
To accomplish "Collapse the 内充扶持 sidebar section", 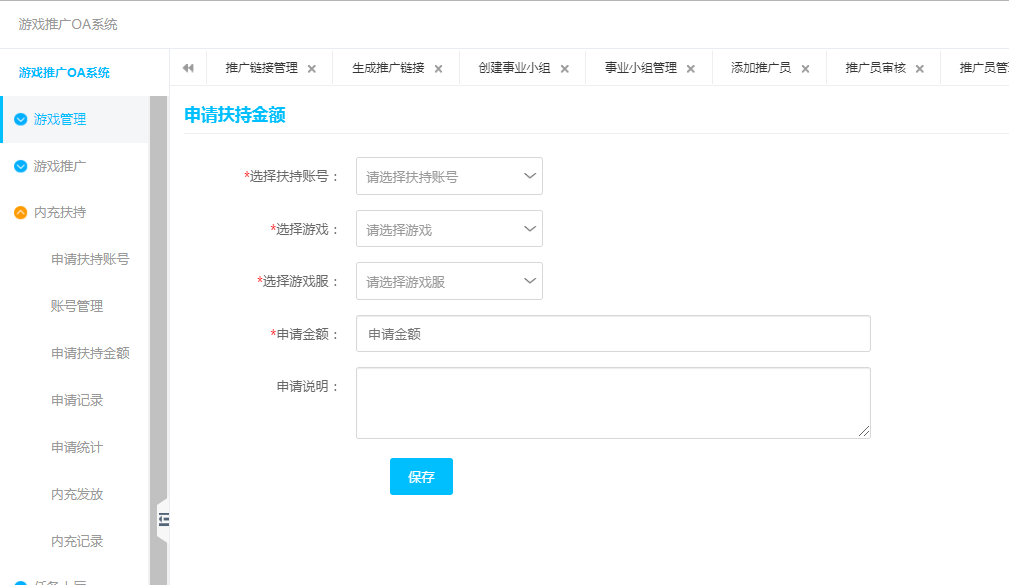I will 60,212.
